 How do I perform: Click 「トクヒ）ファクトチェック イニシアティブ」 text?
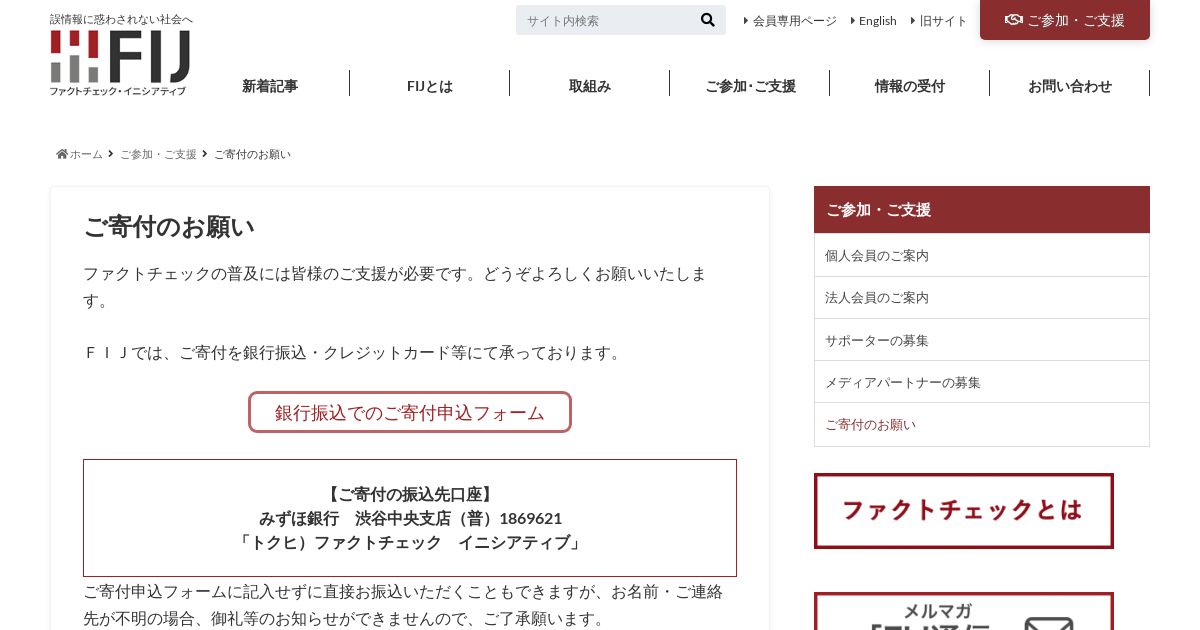(410, 542)
